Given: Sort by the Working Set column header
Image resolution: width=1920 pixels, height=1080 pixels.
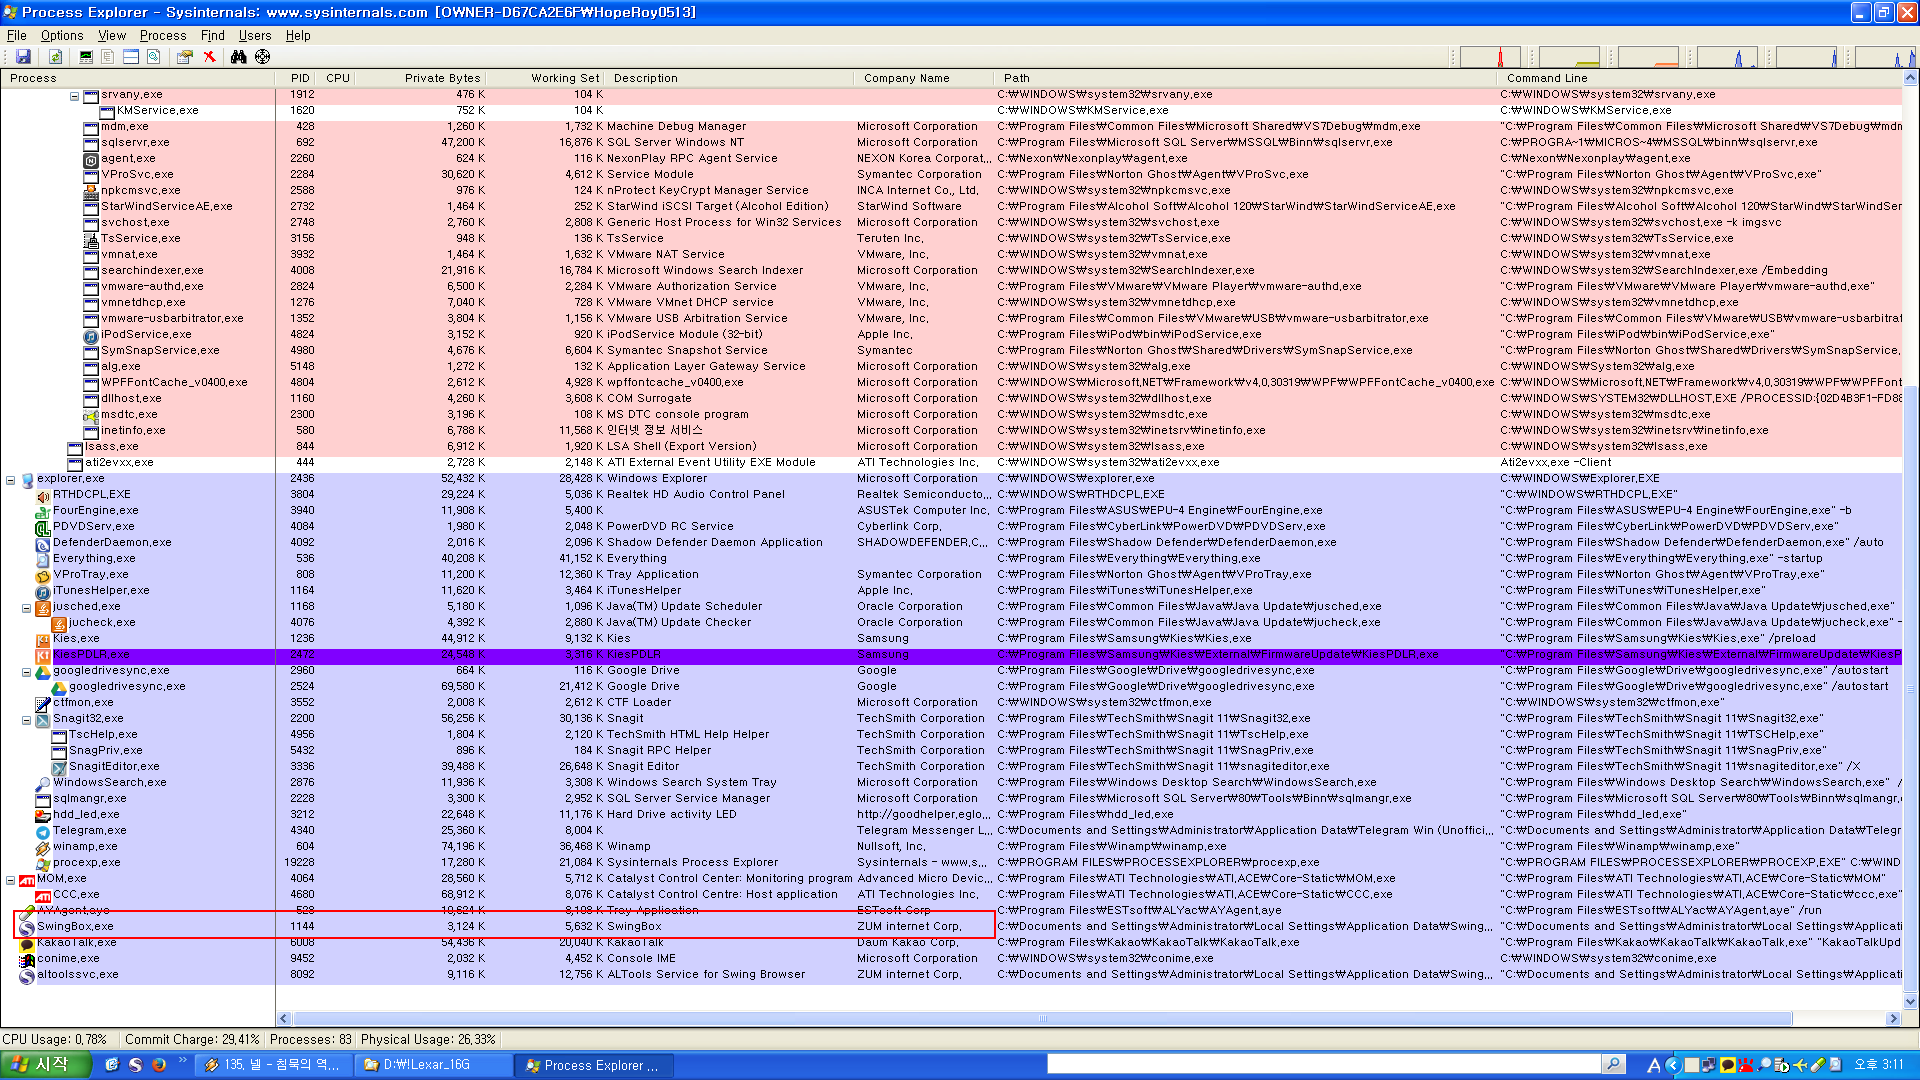Looking at the screenshot, I should click(545, 78).
